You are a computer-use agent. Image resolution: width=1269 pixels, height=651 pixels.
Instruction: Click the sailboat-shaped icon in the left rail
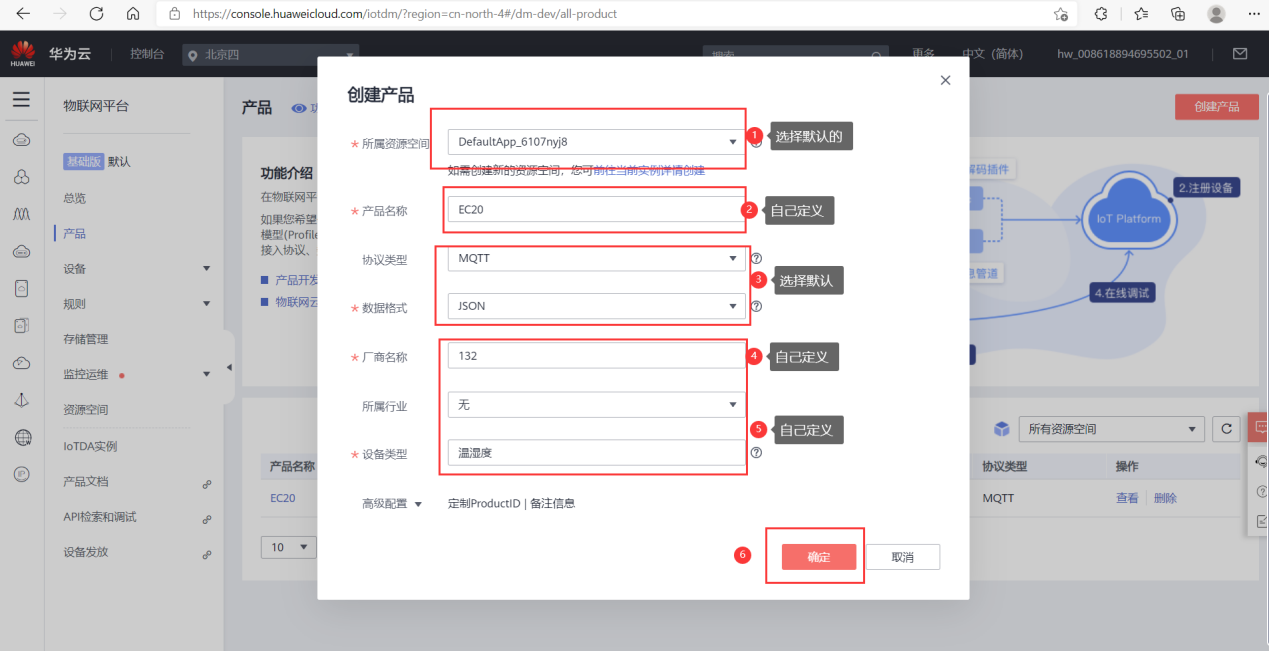click(x=21, y=400)
